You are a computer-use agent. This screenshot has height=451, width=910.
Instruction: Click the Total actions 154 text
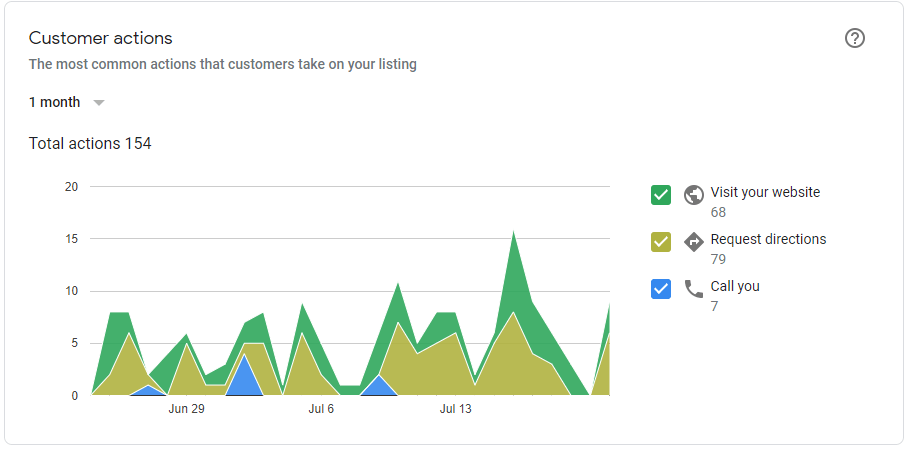(x=90, y=143)
